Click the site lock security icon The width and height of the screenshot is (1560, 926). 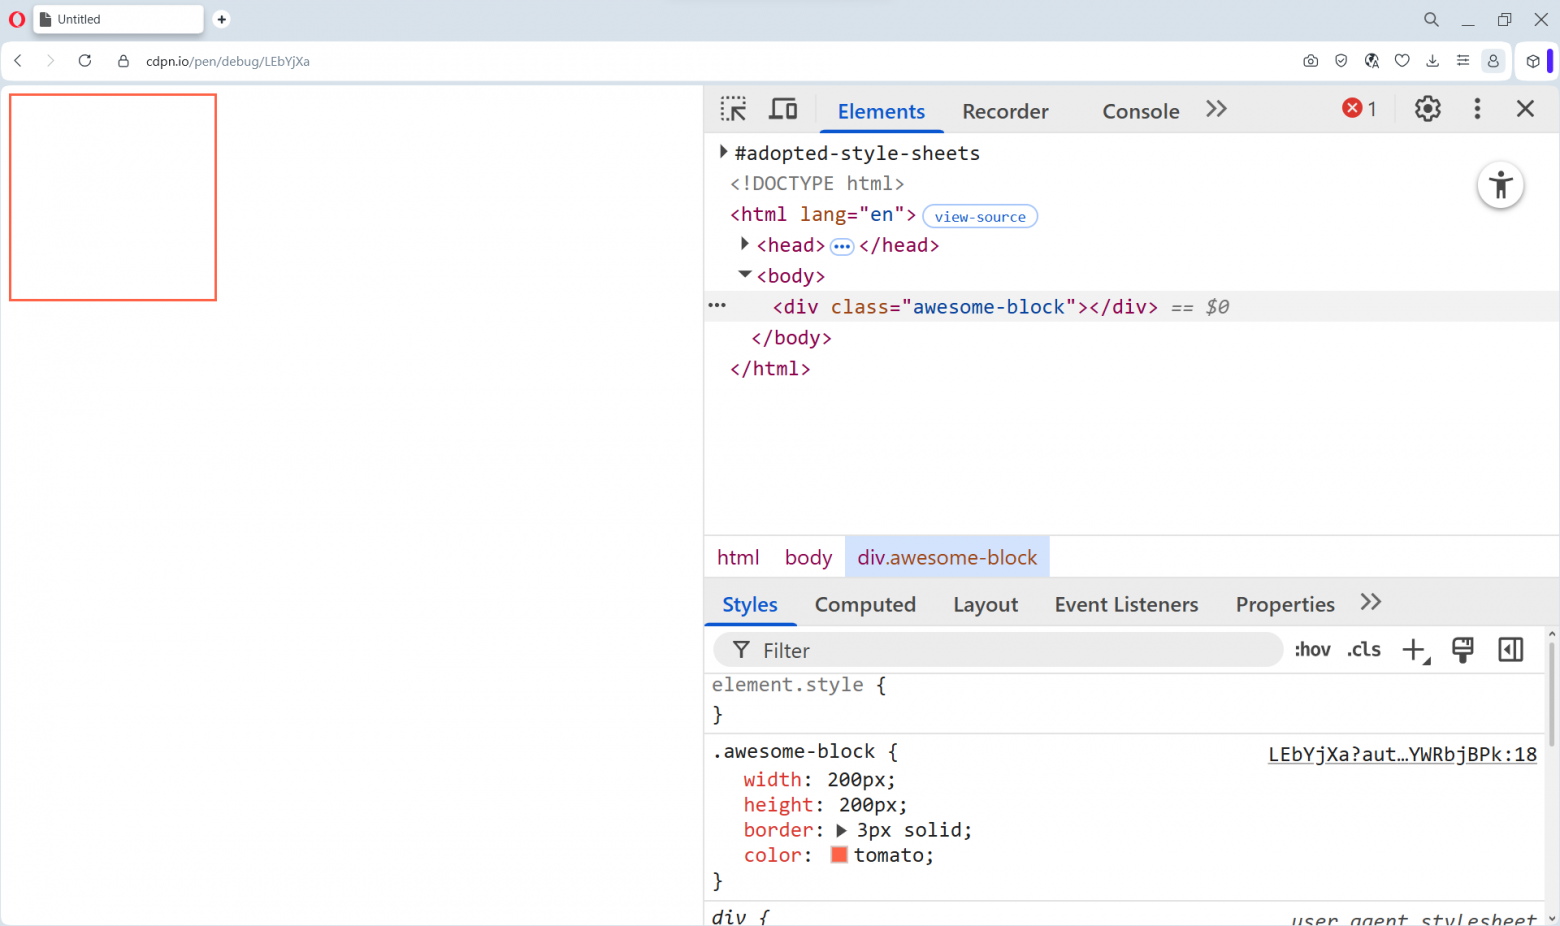click(x=123, y=61)
